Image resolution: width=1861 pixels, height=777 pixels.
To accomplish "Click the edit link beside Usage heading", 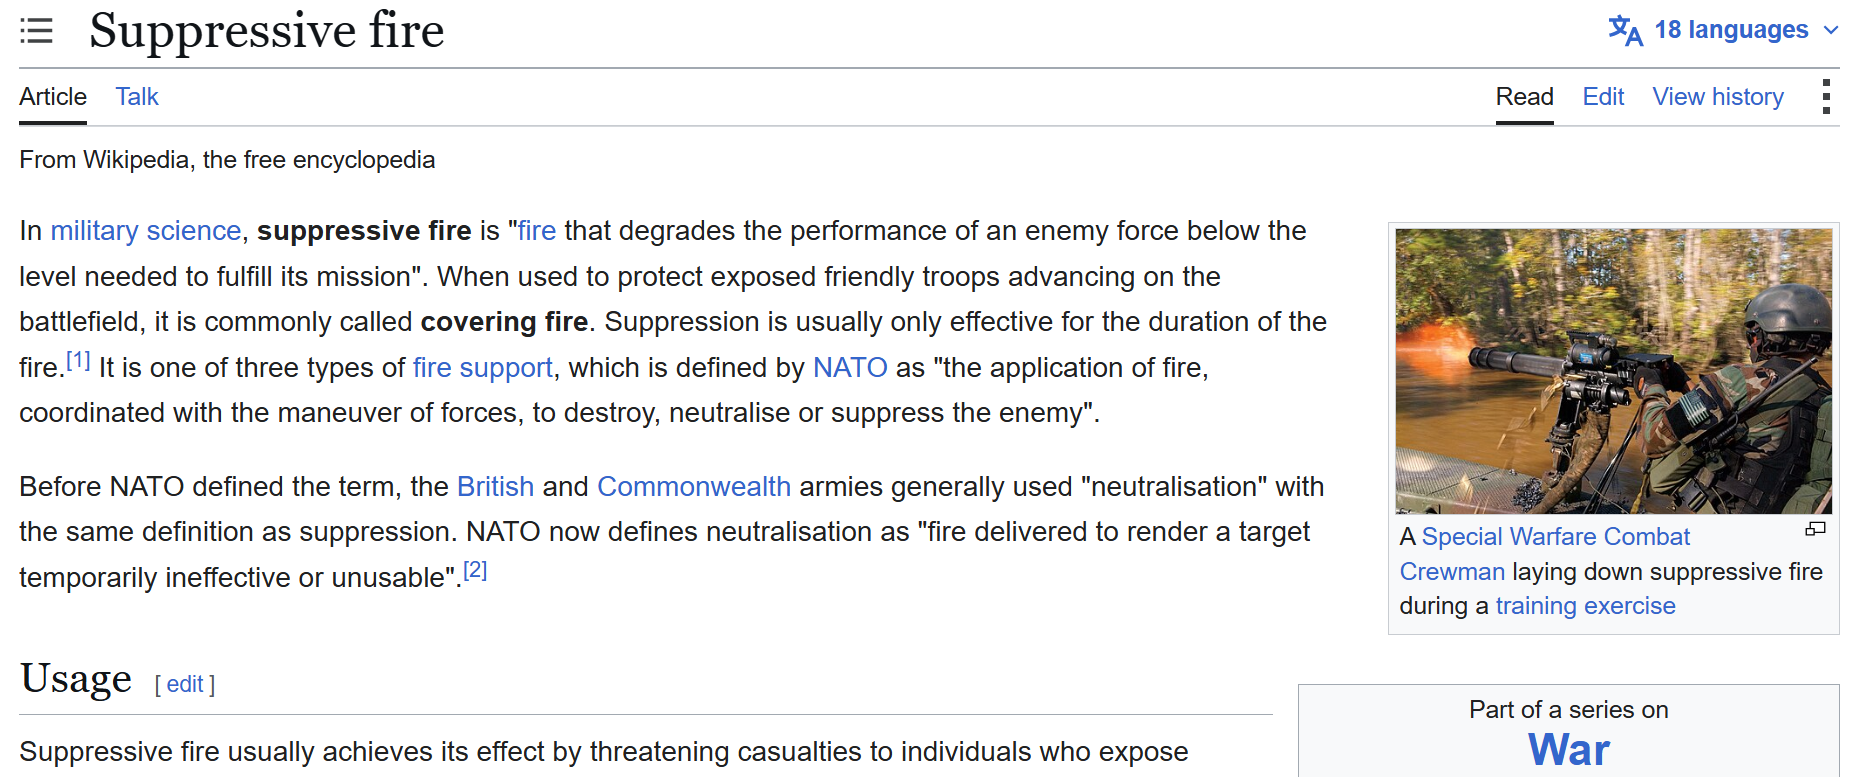I will coord(185,684).
